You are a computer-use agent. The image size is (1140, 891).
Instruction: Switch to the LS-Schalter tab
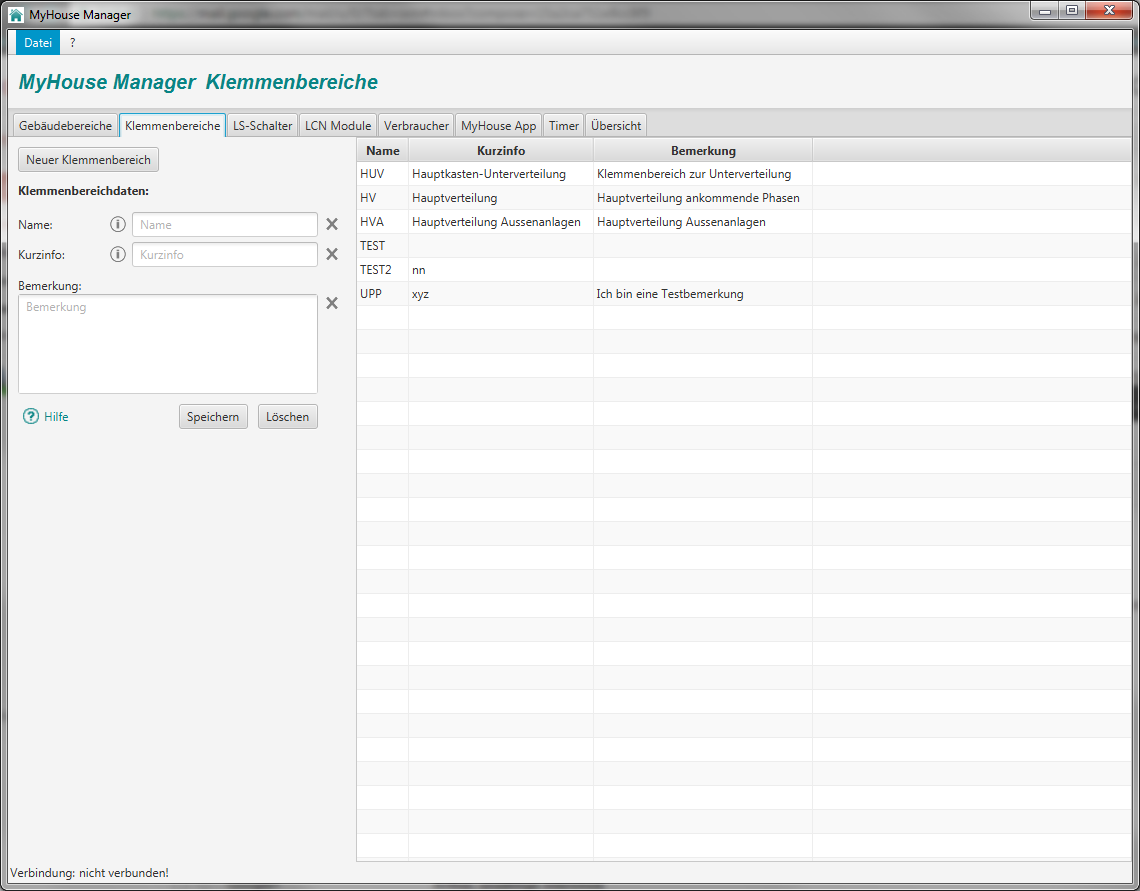point(262,126)
